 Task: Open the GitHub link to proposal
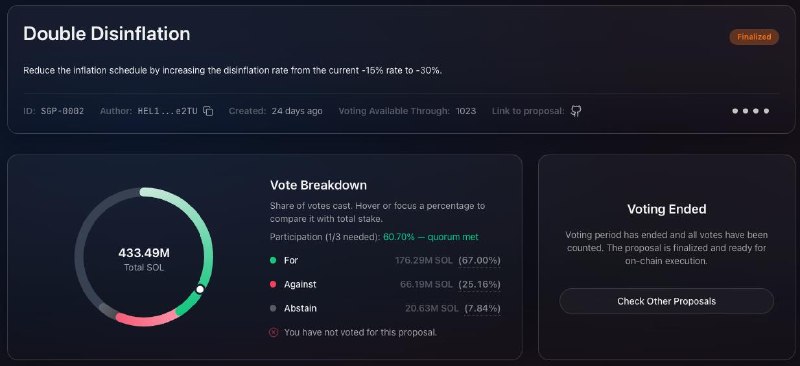576,111
